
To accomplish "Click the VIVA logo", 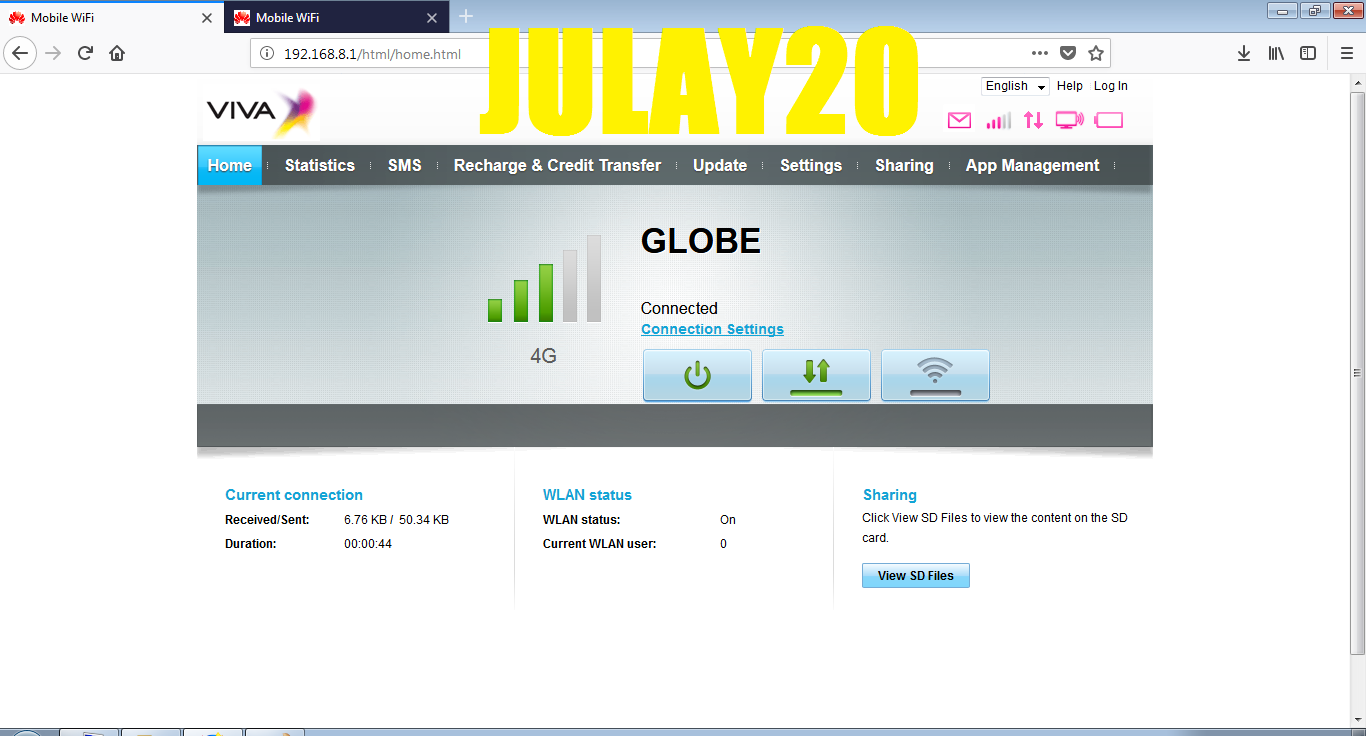I will [260, 112].
